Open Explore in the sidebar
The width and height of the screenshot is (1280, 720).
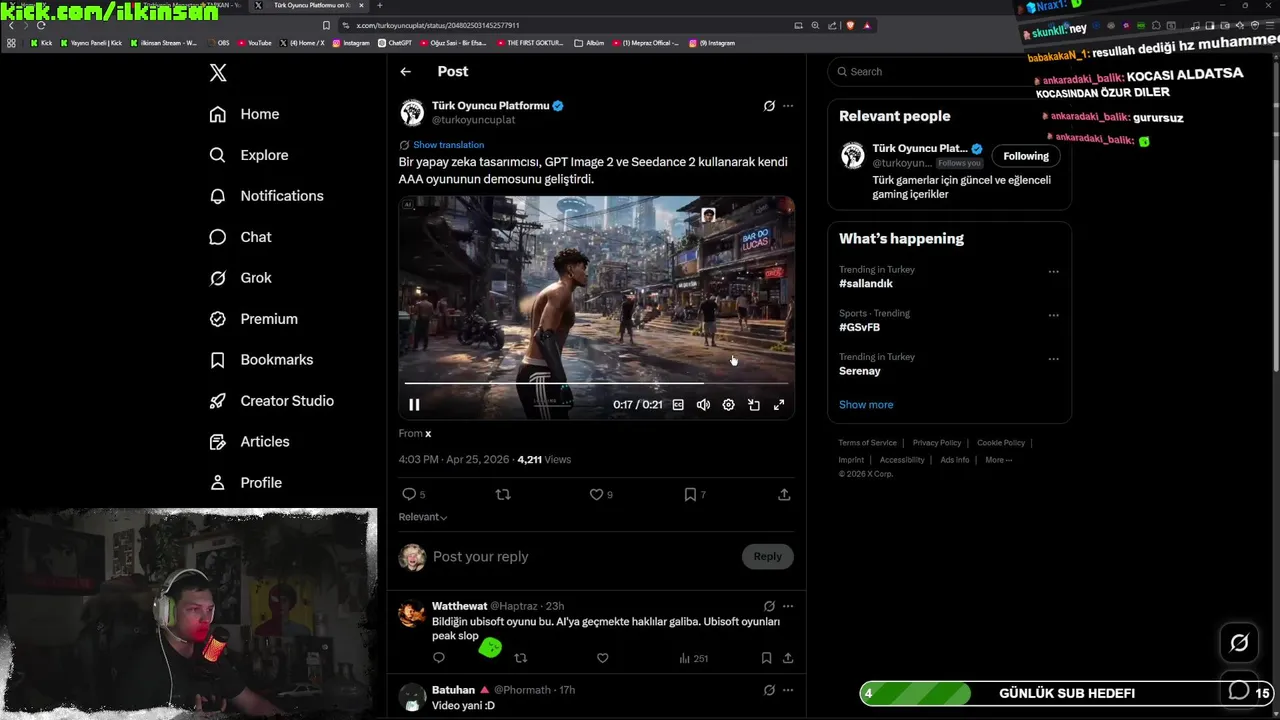248,155
